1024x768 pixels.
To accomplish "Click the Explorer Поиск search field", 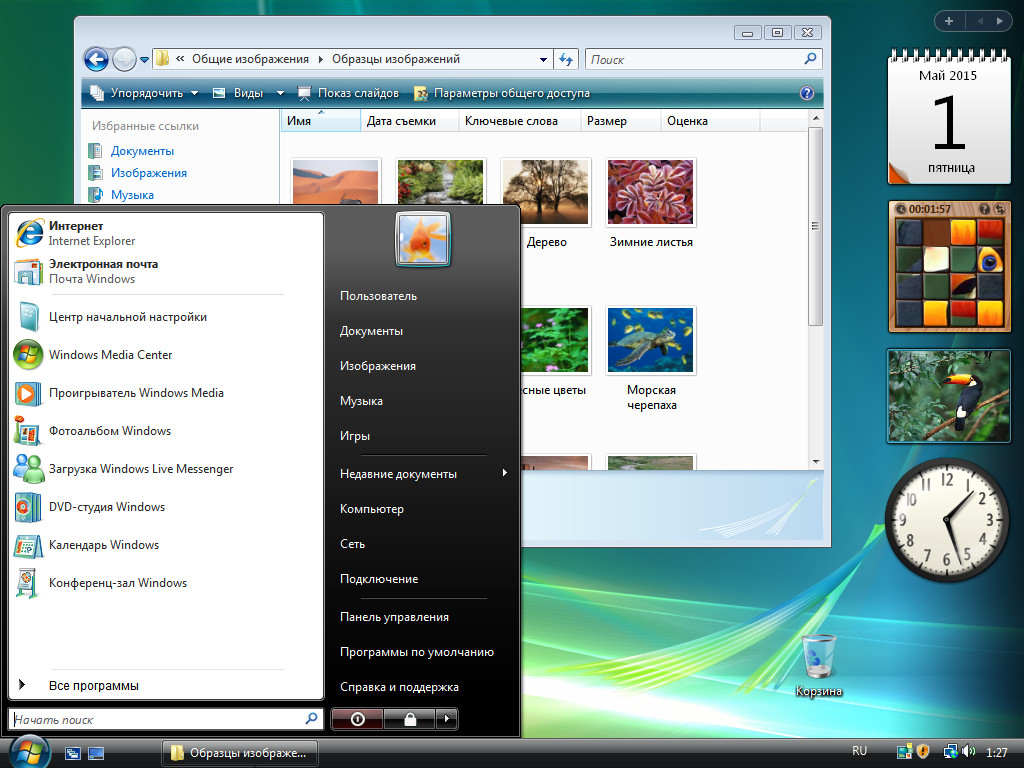I will point(703,59).
